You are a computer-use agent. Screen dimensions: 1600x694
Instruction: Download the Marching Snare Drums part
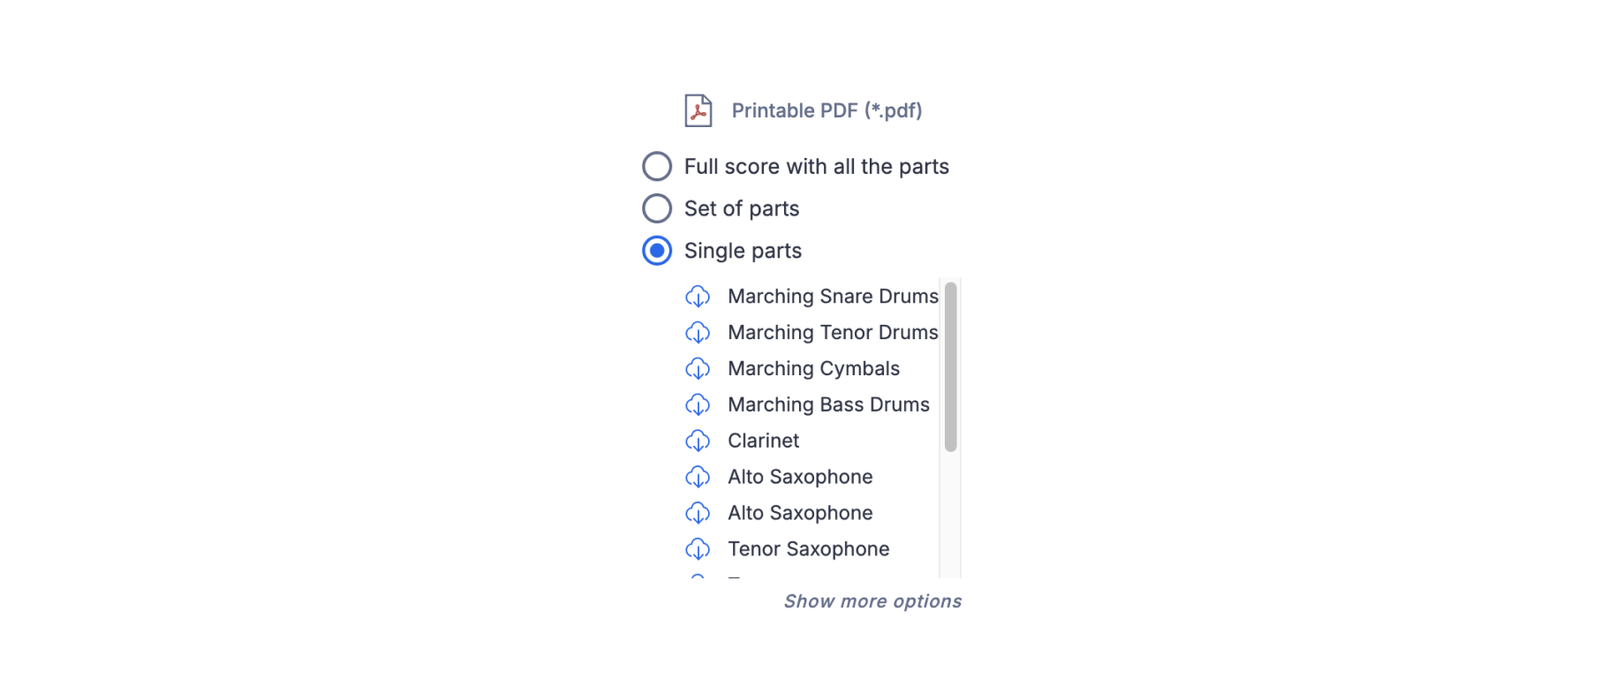(697, 296)
